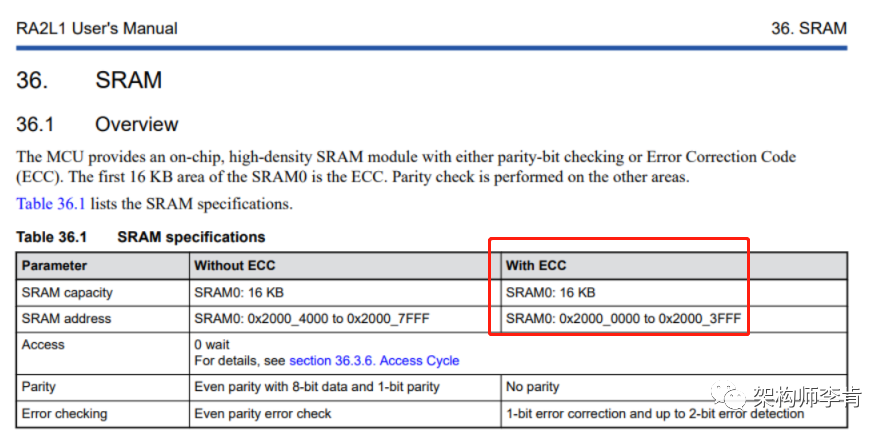Click the SRAM capacity row label
This screenshot has width=891, height=436.
(x=67, y=293)
